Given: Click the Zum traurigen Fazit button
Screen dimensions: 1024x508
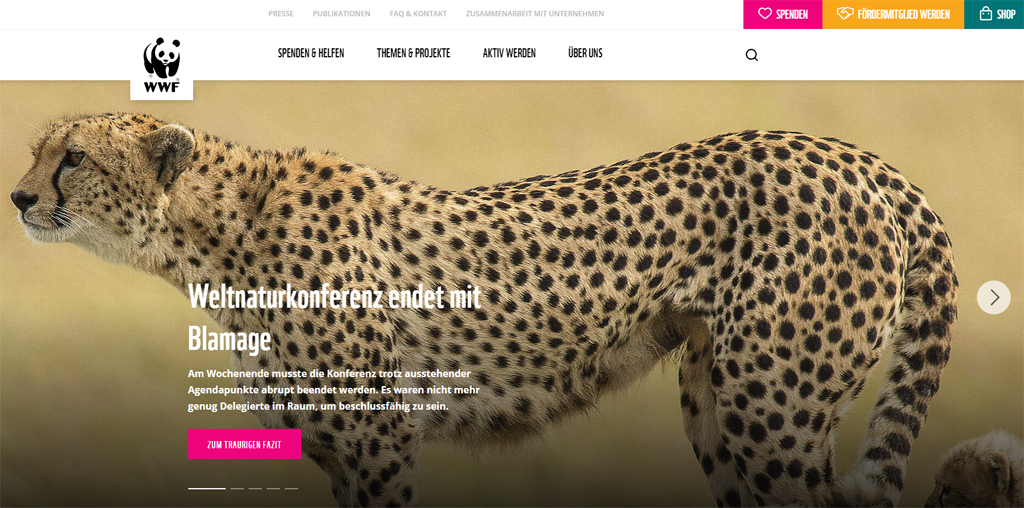Looking at the screenshot, I should tap(244, 444).
